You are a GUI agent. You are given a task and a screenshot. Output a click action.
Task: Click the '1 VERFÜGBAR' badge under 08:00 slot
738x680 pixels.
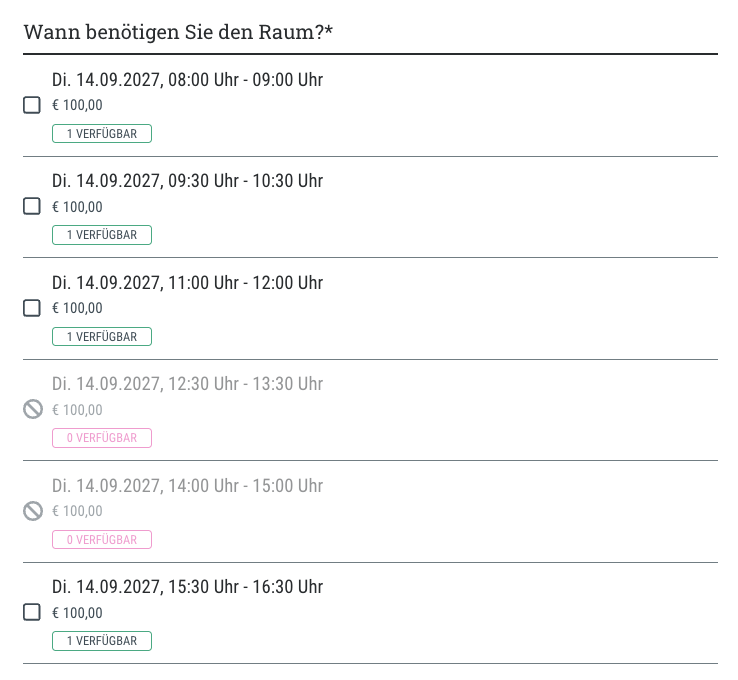(102, 134)
